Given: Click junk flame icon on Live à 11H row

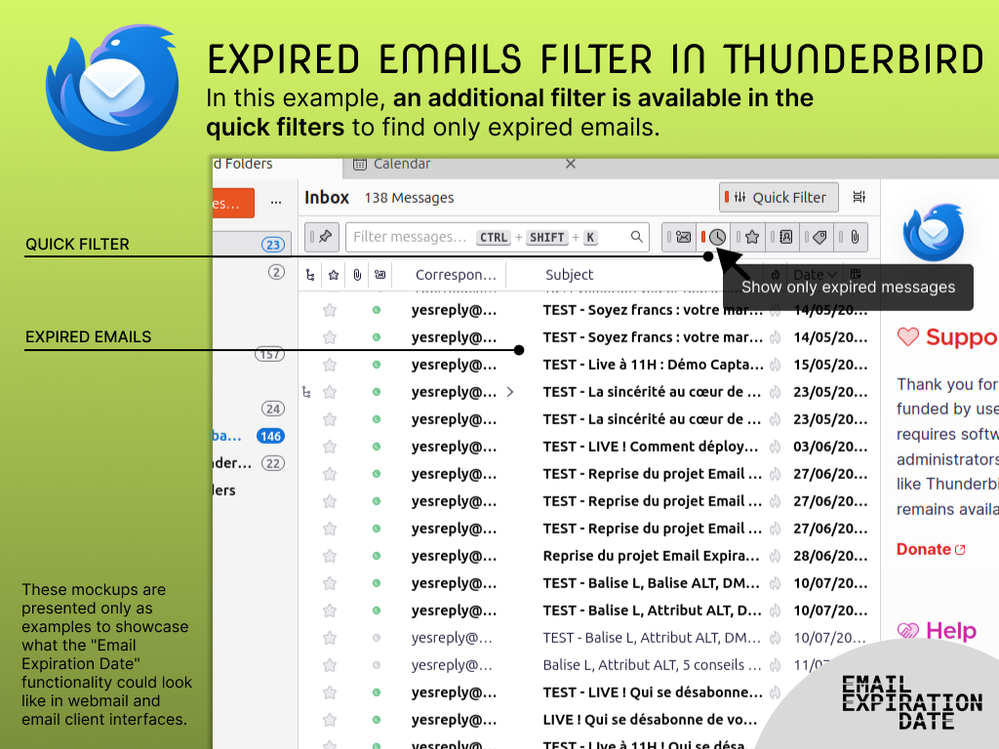Looking at the screenshot, I should pos(775,364).
